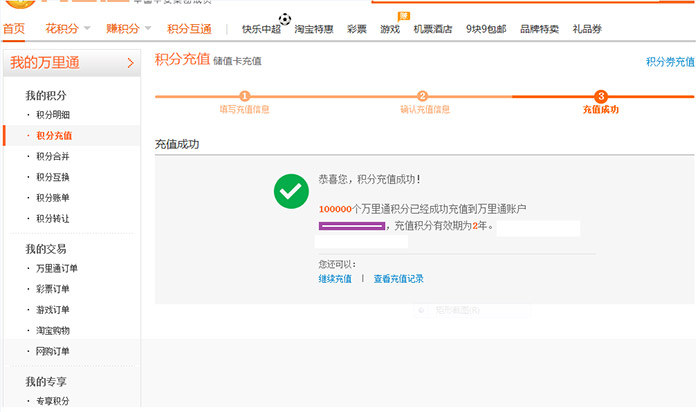
Task: Click 继续充值 link
Action: [335, 279]
